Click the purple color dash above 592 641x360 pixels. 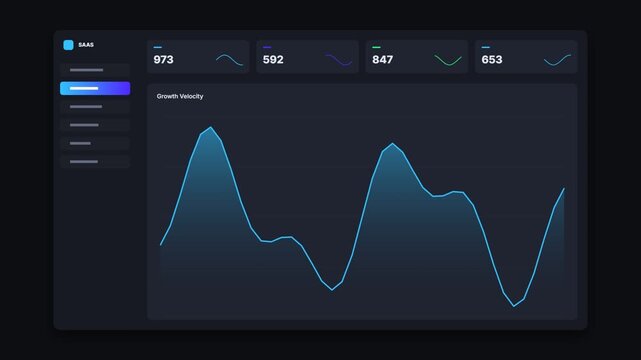(267, 47)
